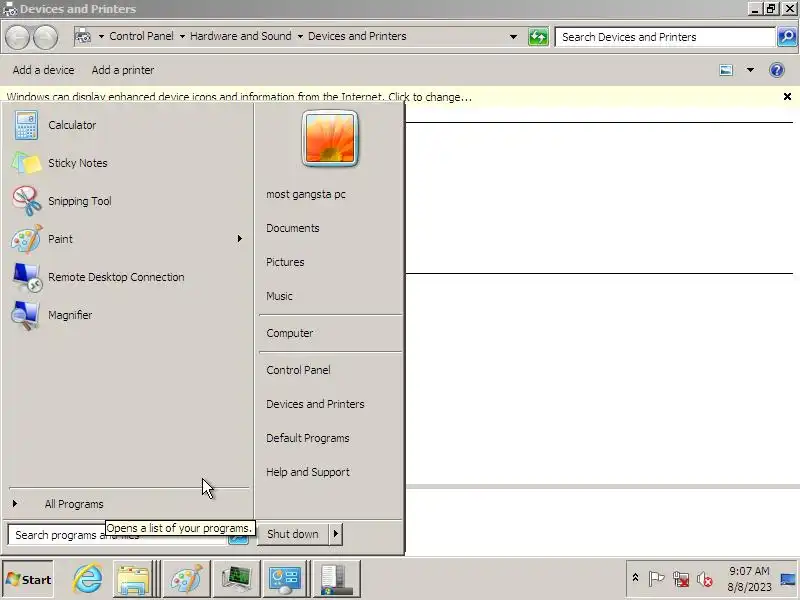Viewport: 800px width, 600px height.
Task: Select Devices and Printers in the breadcrumb
Action: point(357,36)
